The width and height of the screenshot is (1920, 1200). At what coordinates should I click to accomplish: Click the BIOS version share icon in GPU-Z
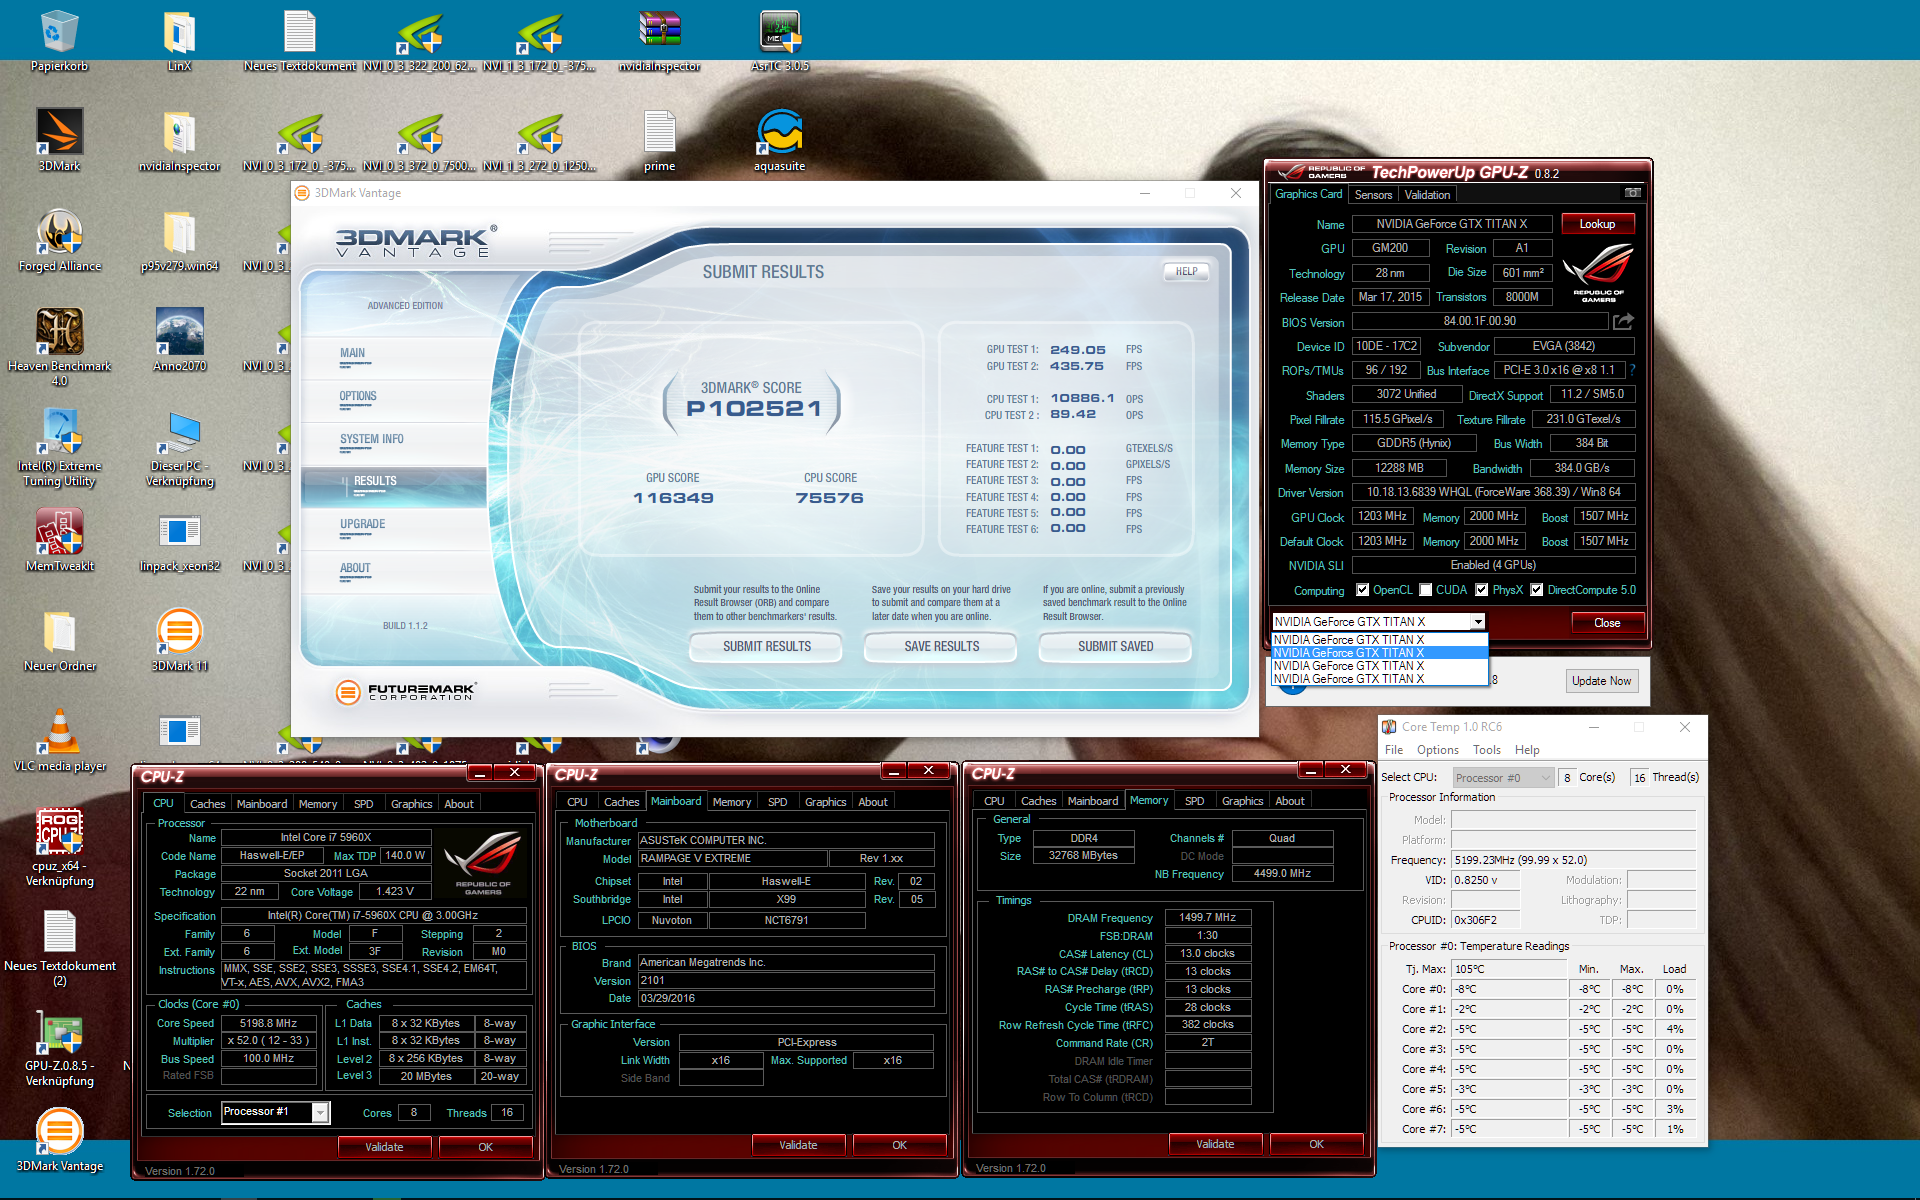[1623, 321]
